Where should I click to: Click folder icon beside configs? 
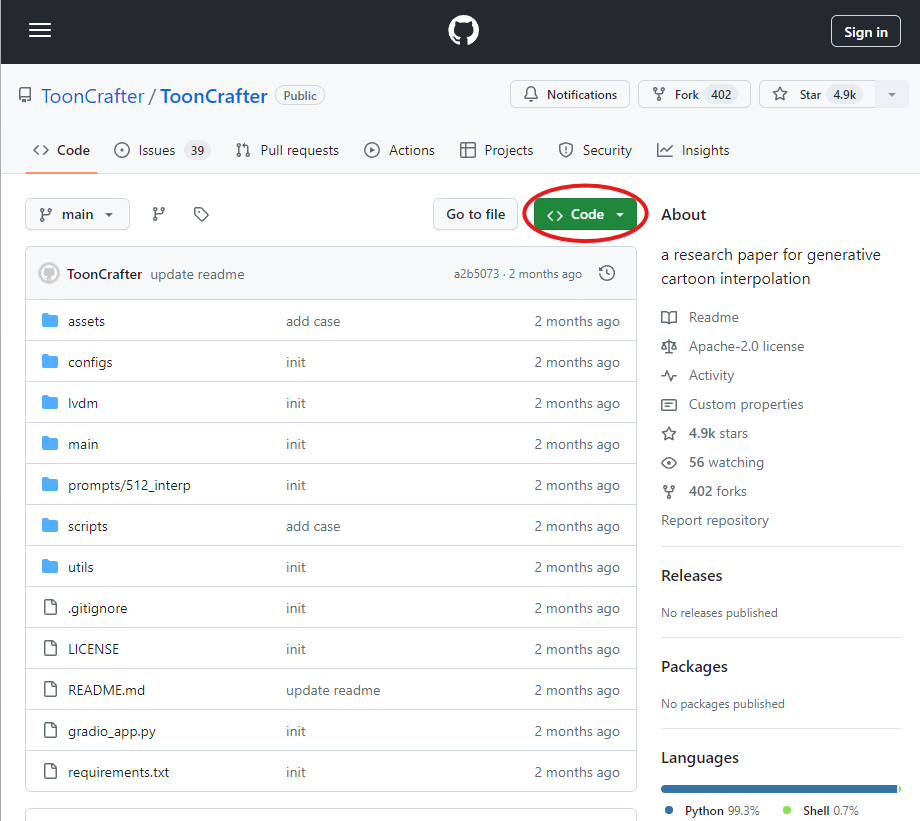[x=50, y=361]
